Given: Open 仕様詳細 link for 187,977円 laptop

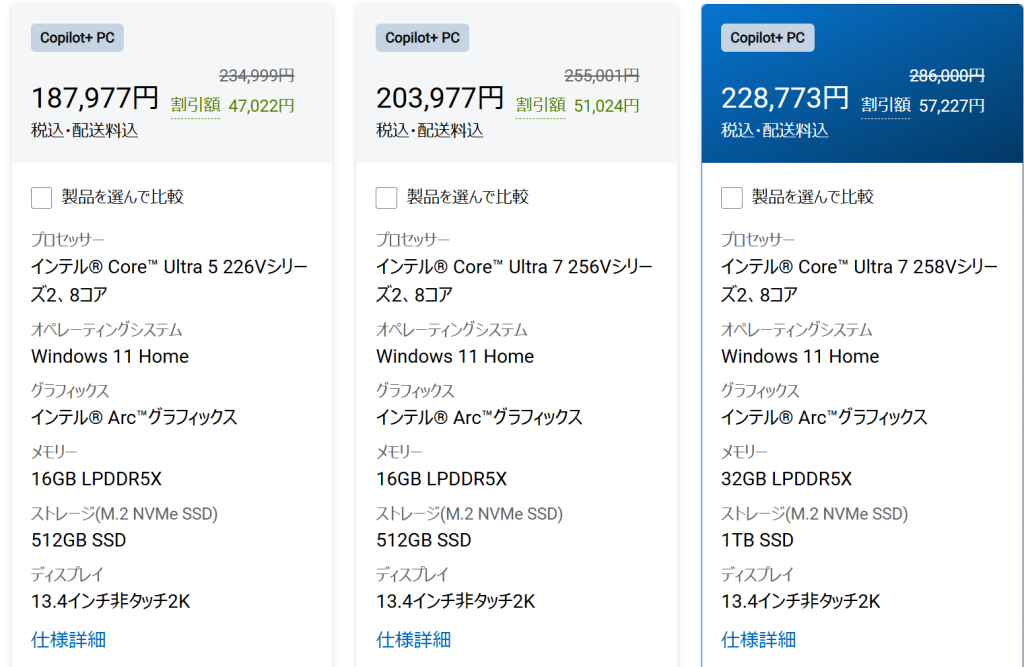Looking at the screenshot, I should (x=69, y=639).
